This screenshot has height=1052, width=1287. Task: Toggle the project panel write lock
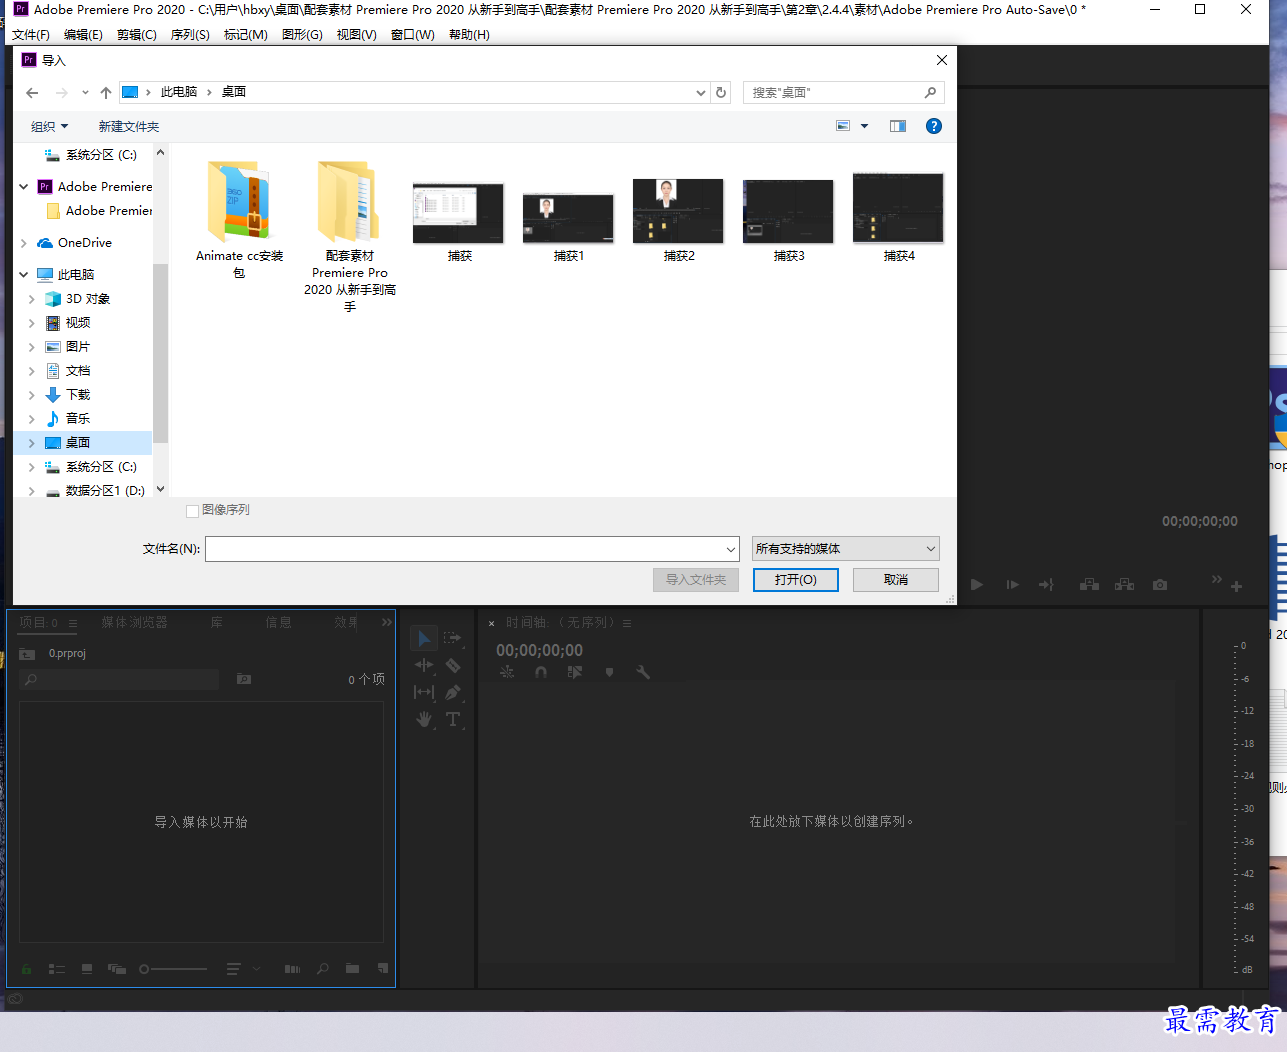click(x=27, y=969)
